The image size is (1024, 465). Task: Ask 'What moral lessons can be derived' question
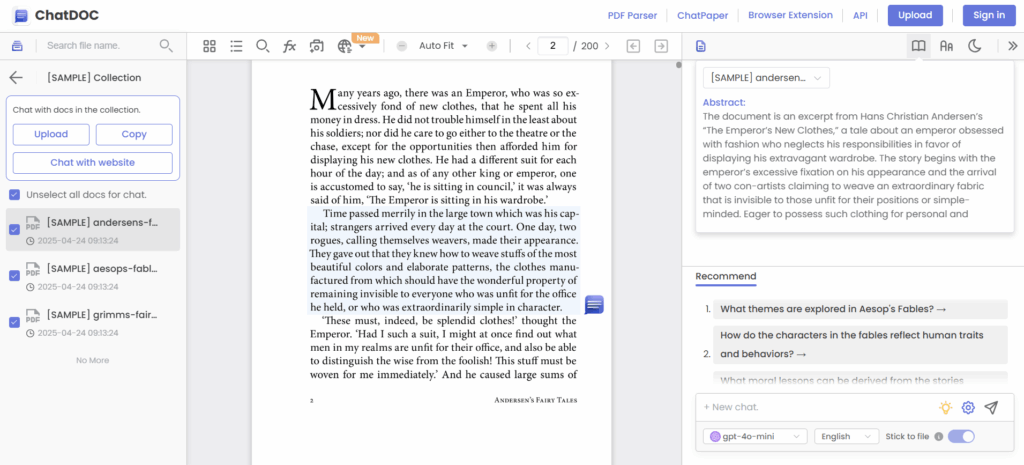860,380
